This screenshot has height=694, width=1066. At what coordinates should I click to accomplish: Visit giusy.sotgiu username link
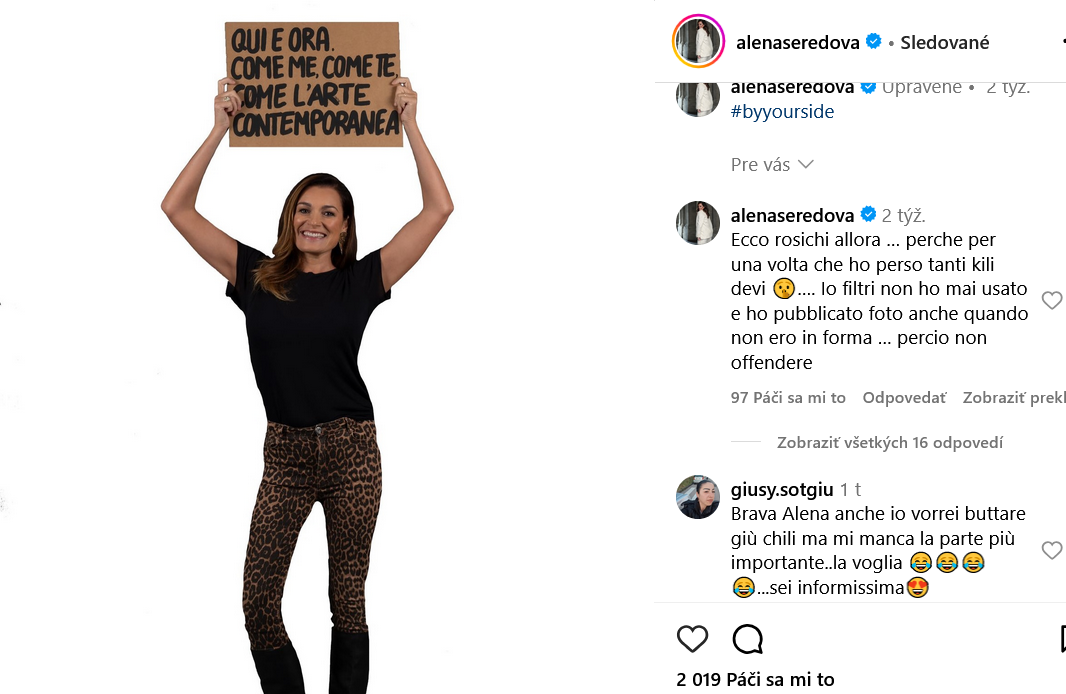pos(782,489)
